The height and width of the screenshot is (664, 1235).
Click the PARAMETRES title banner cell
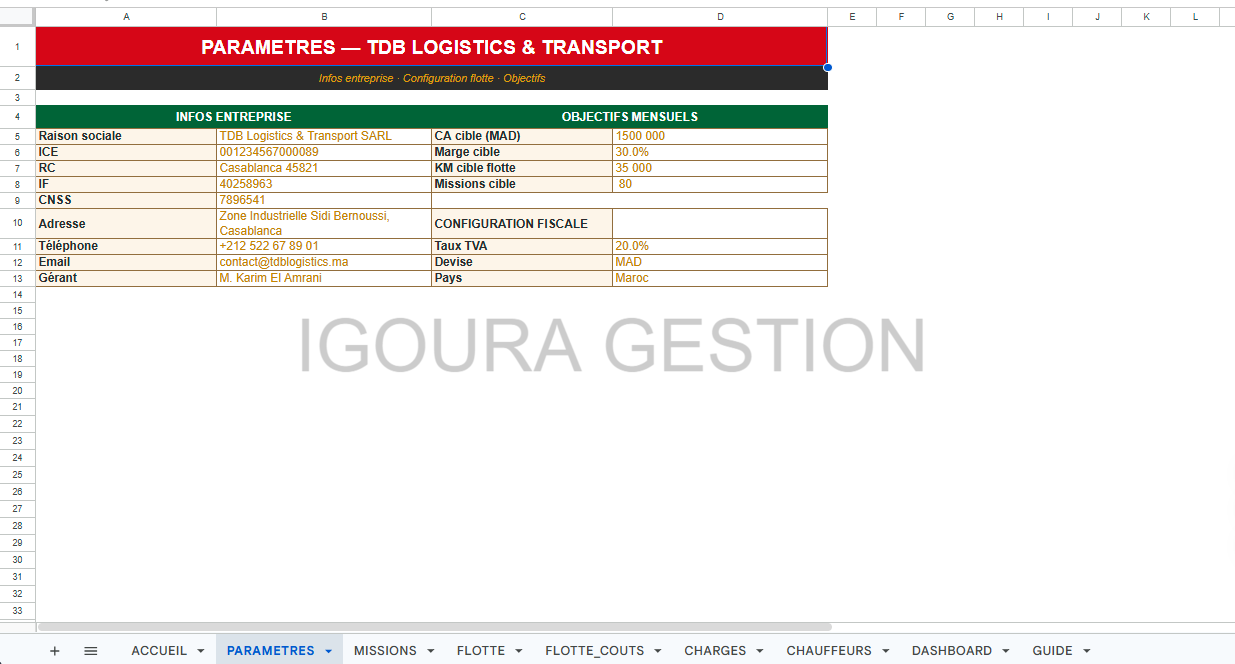click(x=432, y=47)
